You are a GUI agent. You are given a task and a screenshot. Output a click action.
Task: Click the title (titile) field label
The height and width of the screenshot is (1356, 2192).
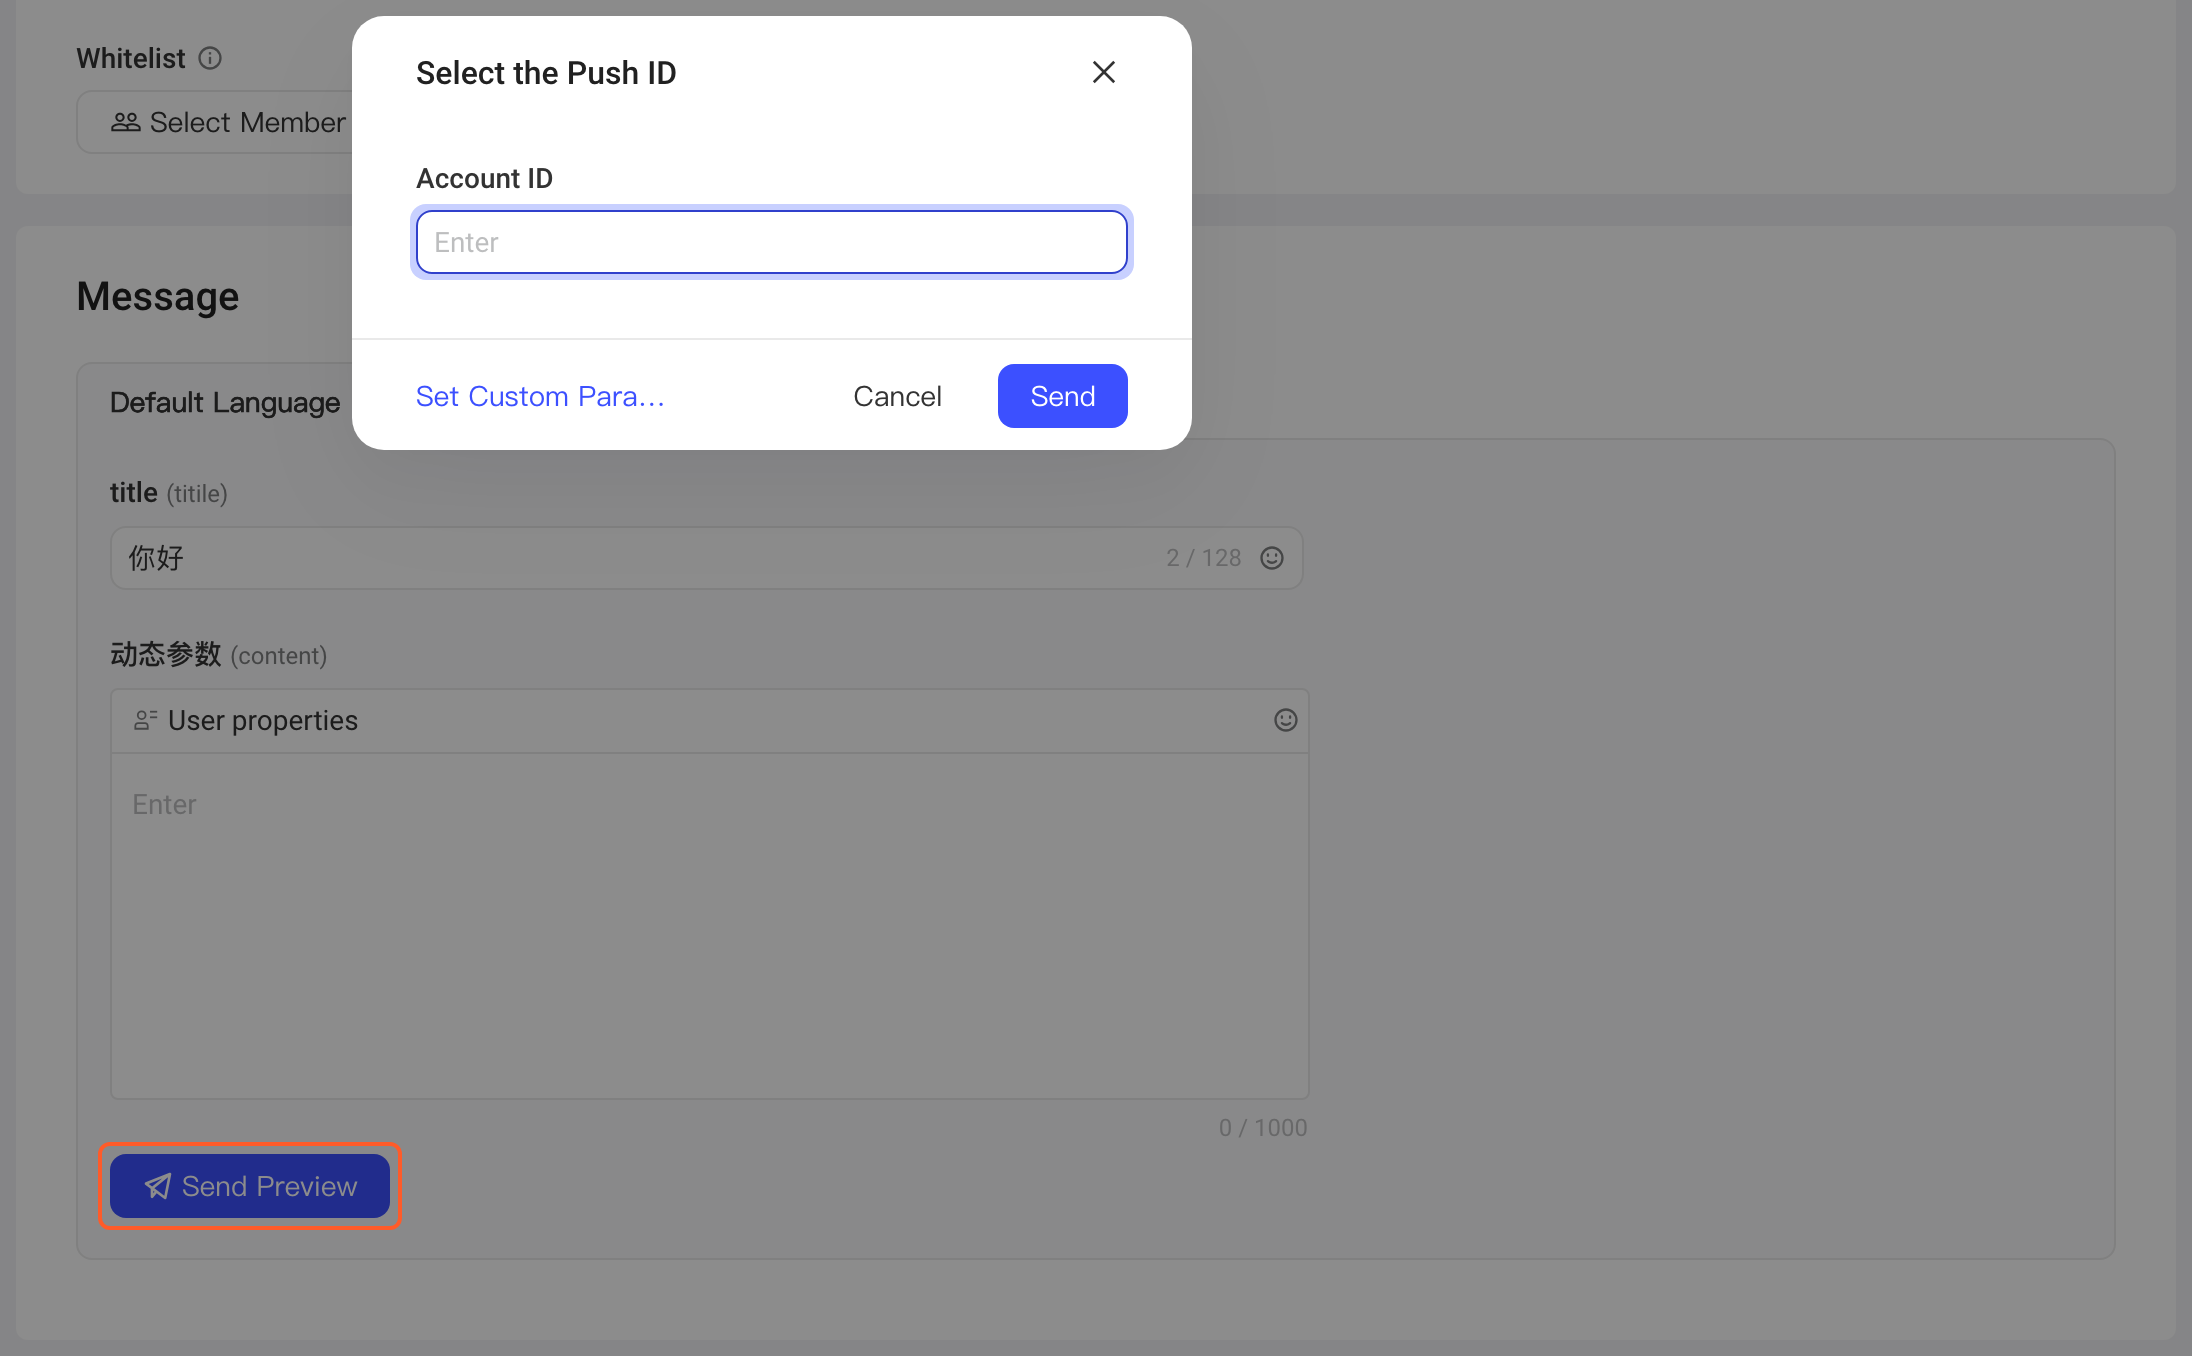pos(169,493)
